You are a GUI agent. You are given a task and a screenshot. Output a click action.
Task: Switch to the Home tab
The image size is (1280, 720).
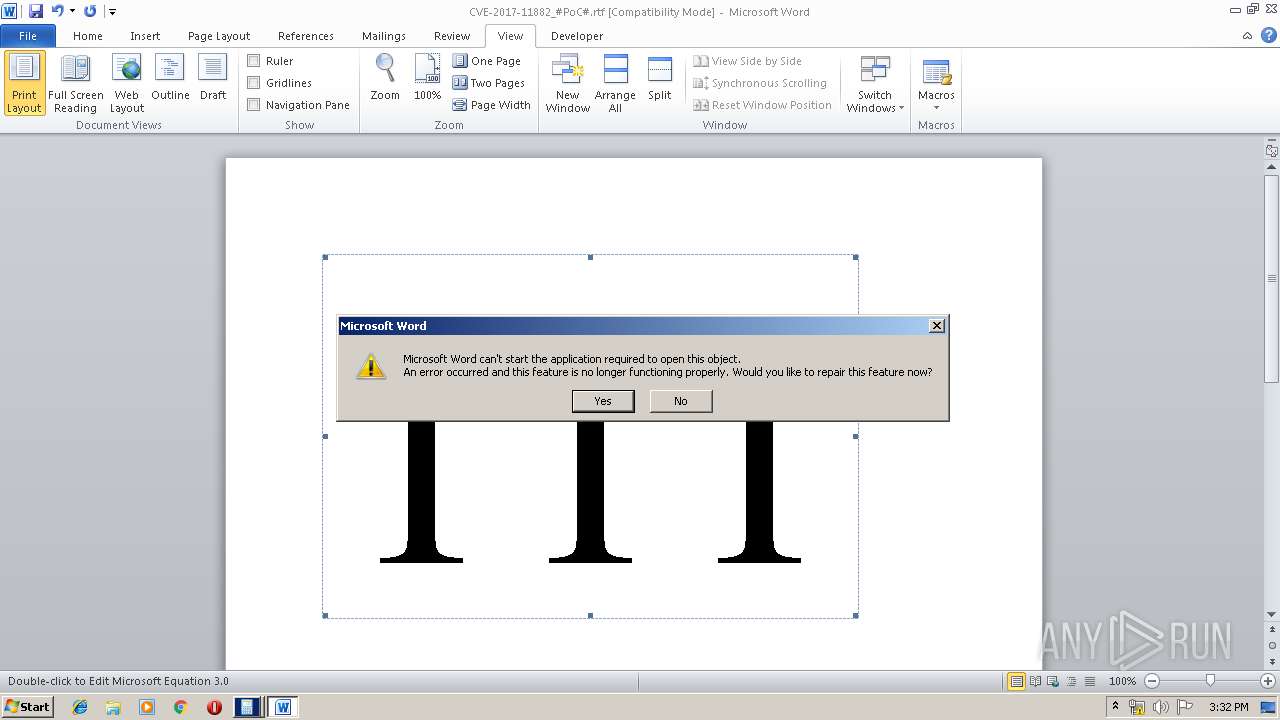tap(88, 36)
